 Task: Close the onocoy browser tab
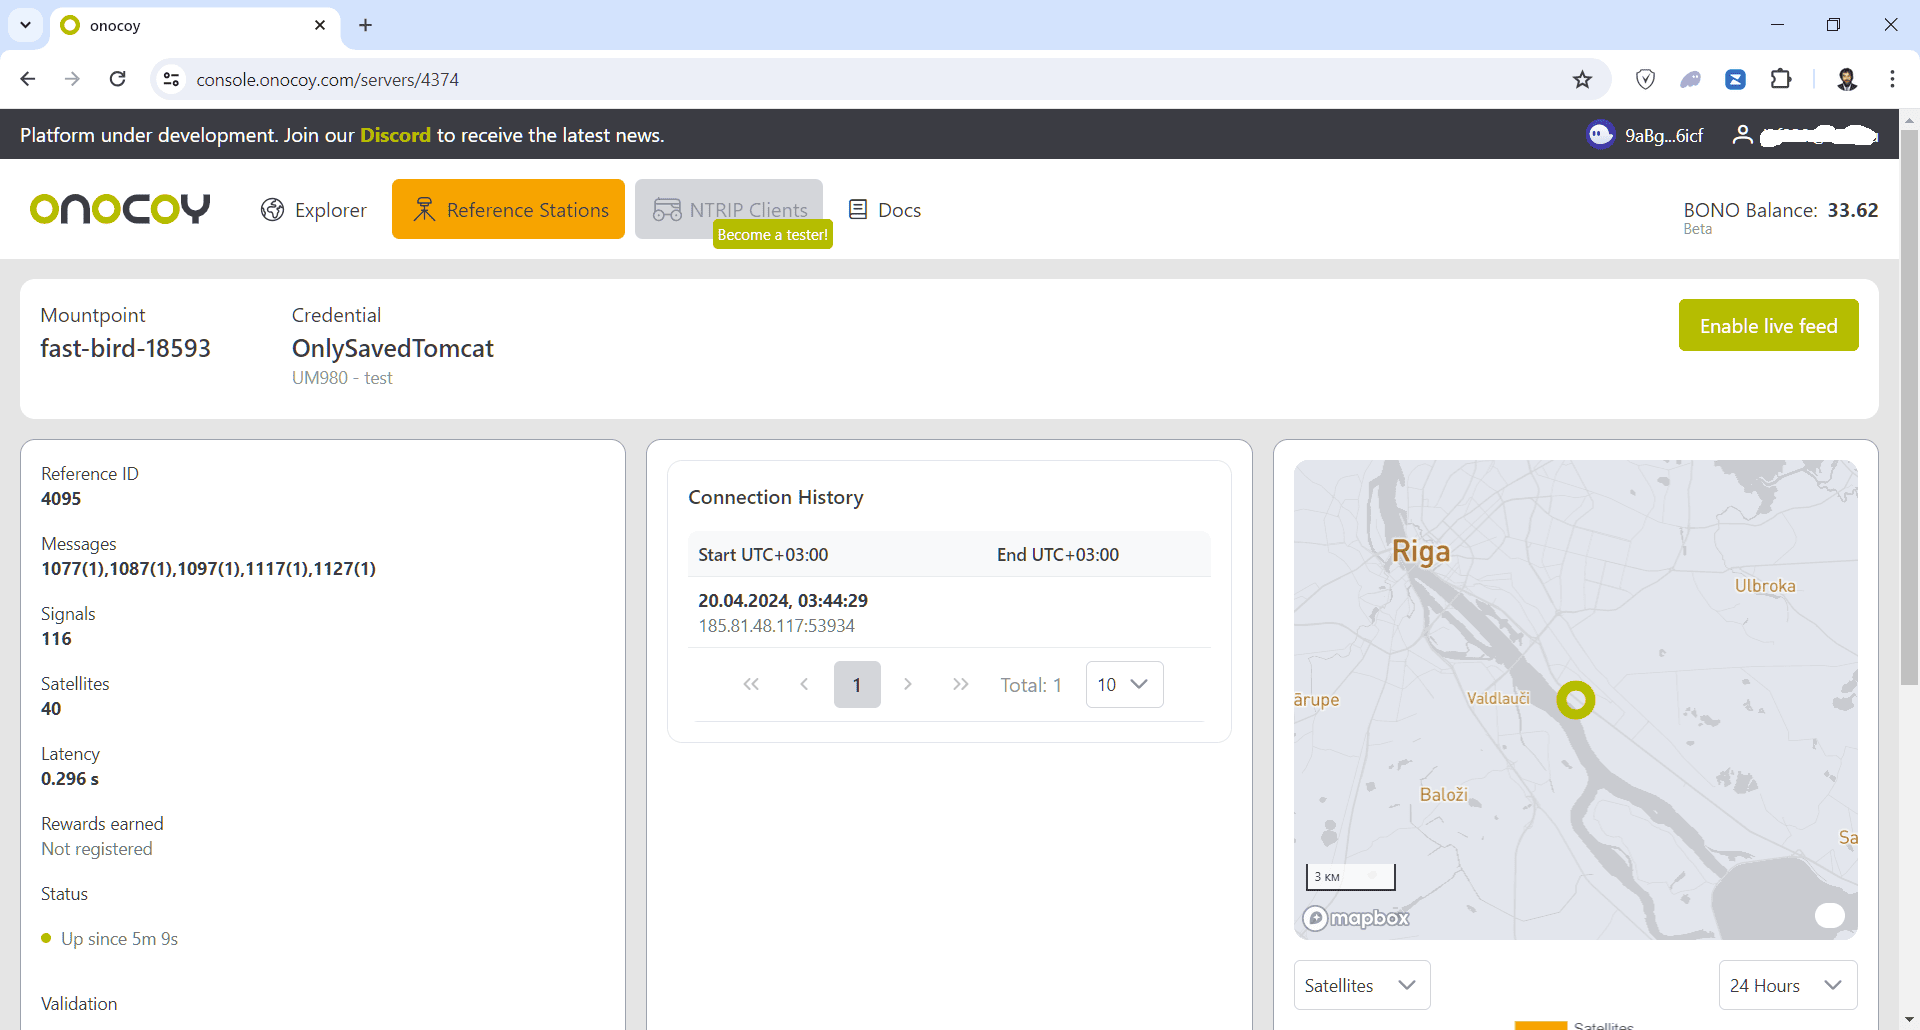[320, 25]
